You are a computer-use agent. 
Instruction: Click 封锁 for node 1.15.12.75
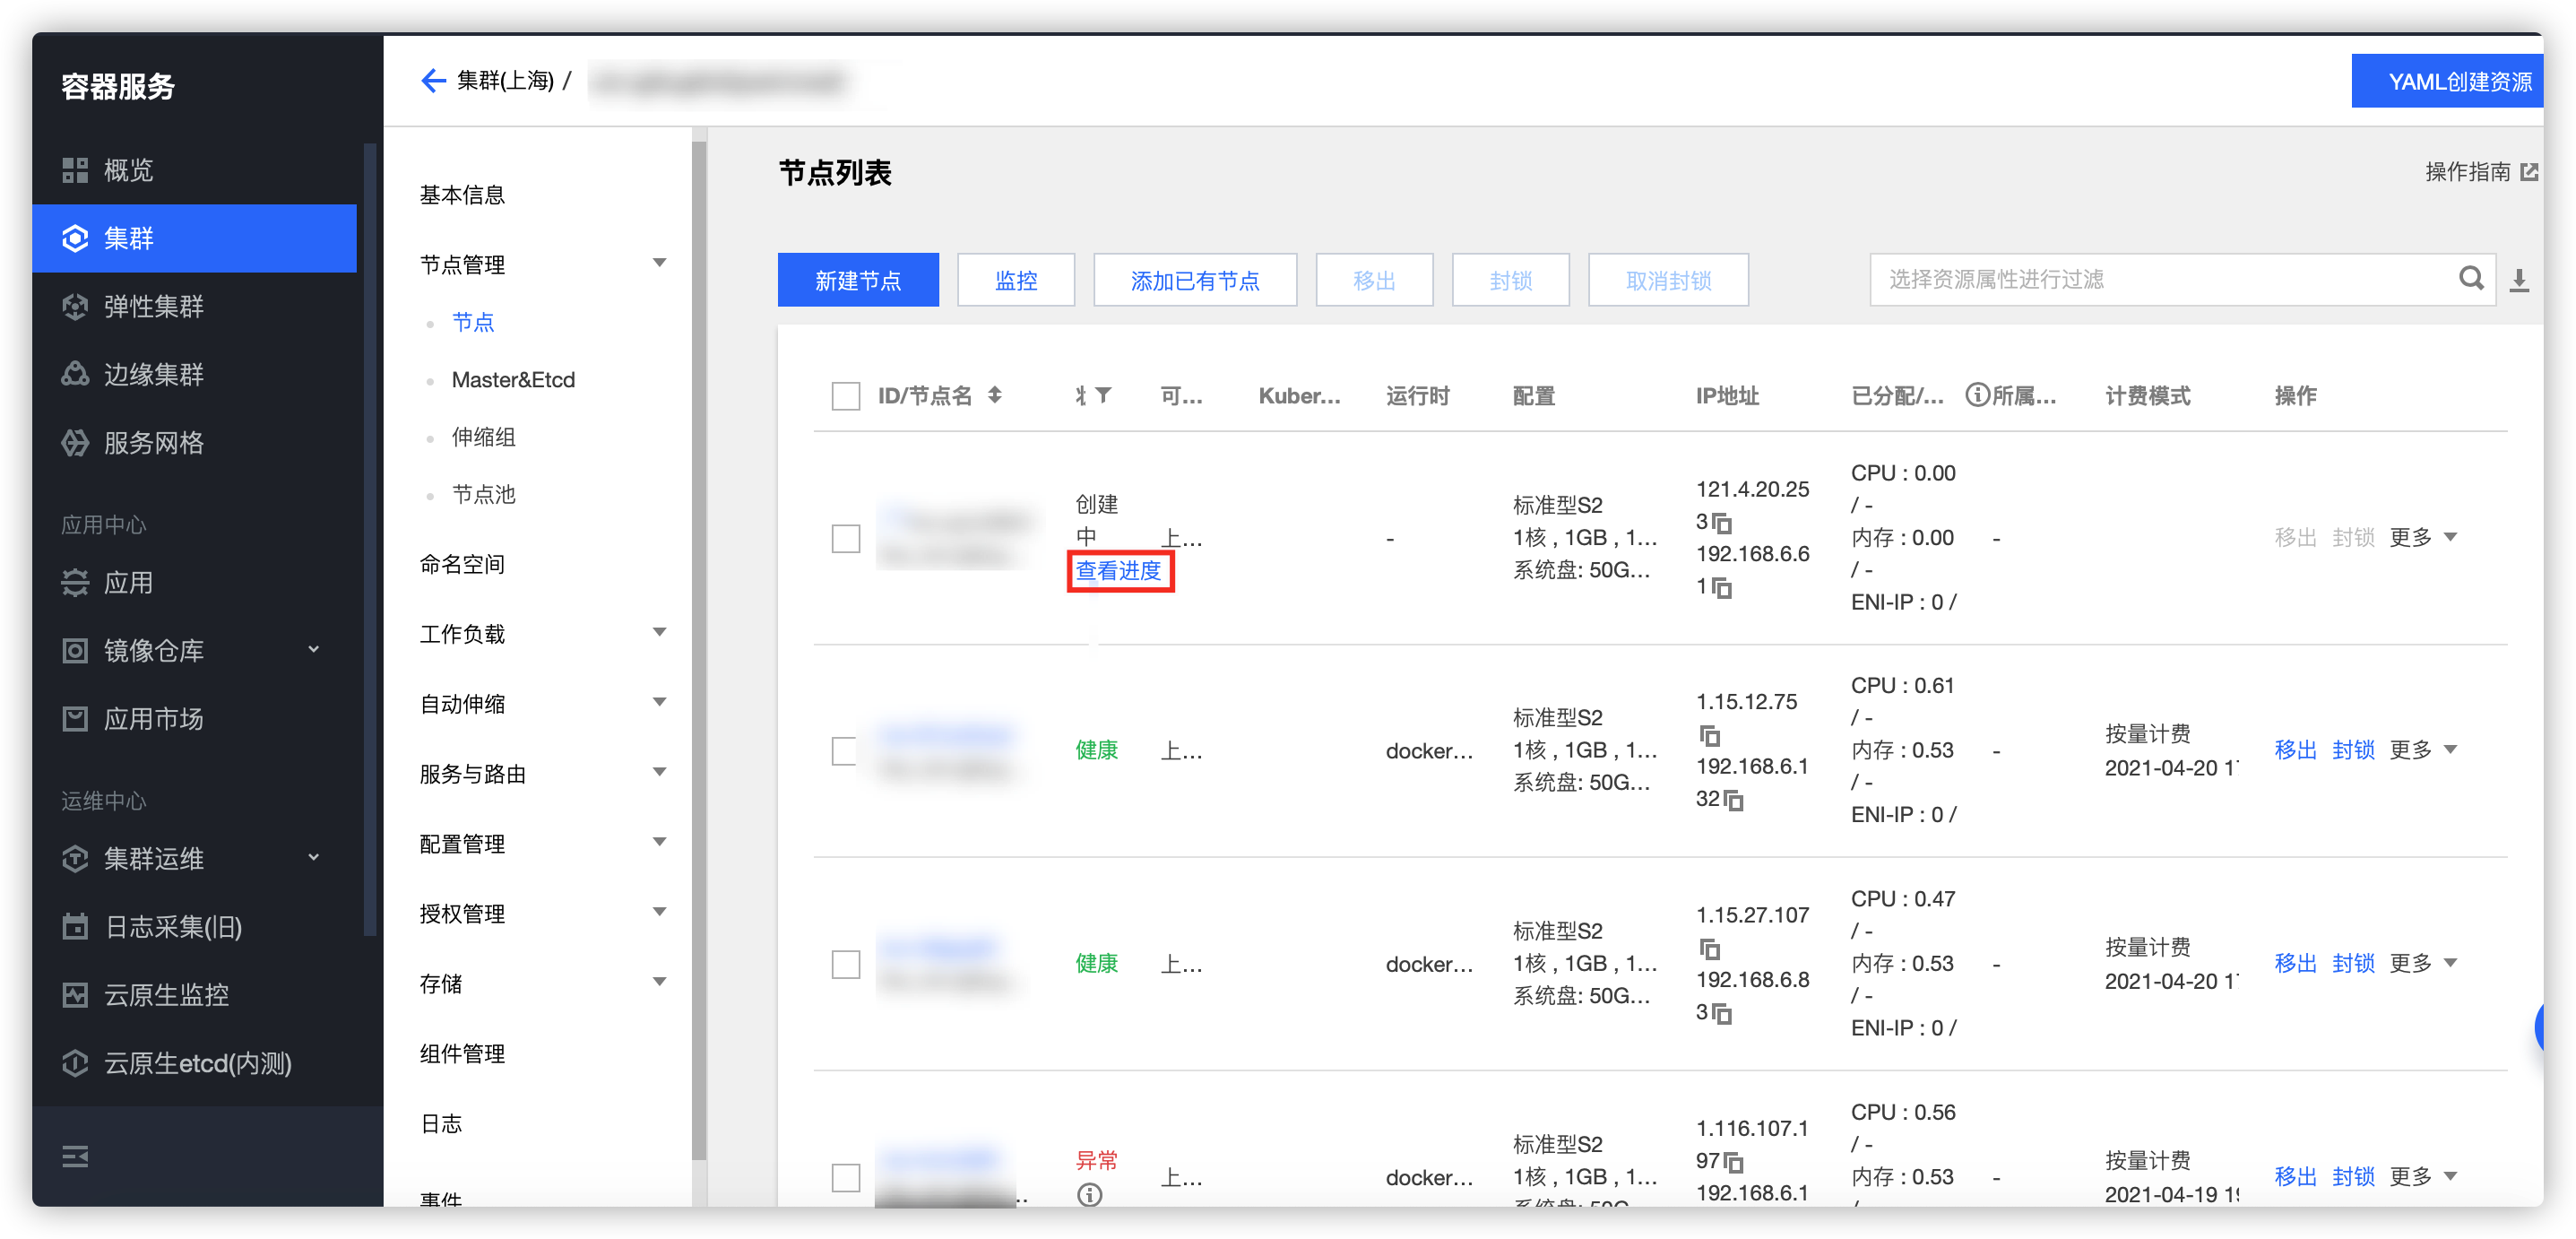[x=2353, y=750]
